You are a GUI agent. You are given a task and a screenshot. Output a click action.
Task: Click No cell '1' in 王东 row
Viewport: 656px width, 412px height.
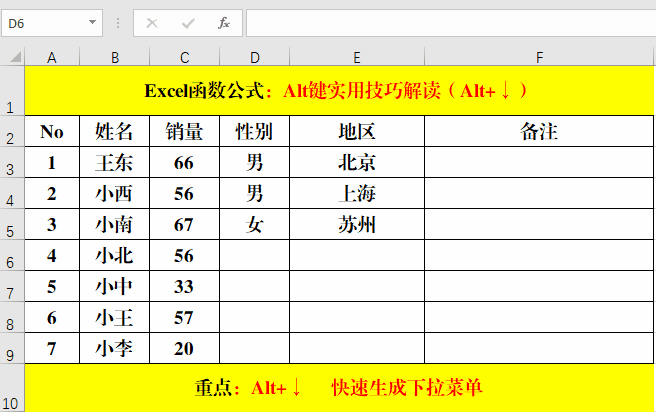coord(52,162)
